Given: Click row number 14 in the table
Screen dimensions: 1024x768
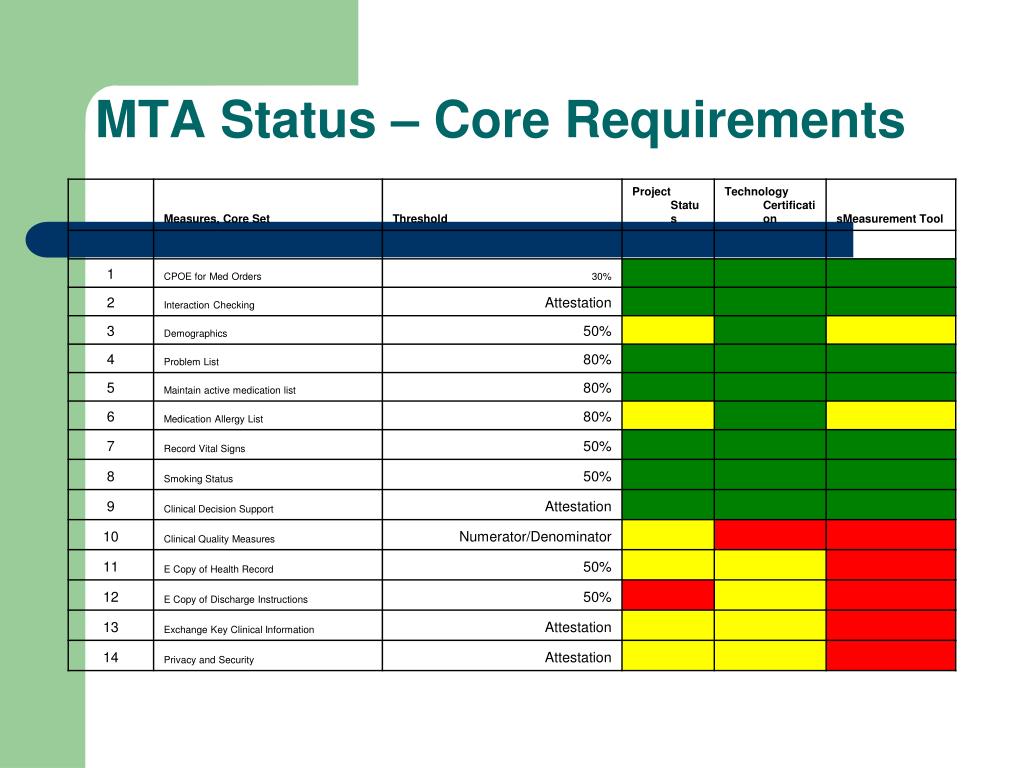Looking at the screenshot, I should pyautogui.click(x=110, y=657).
